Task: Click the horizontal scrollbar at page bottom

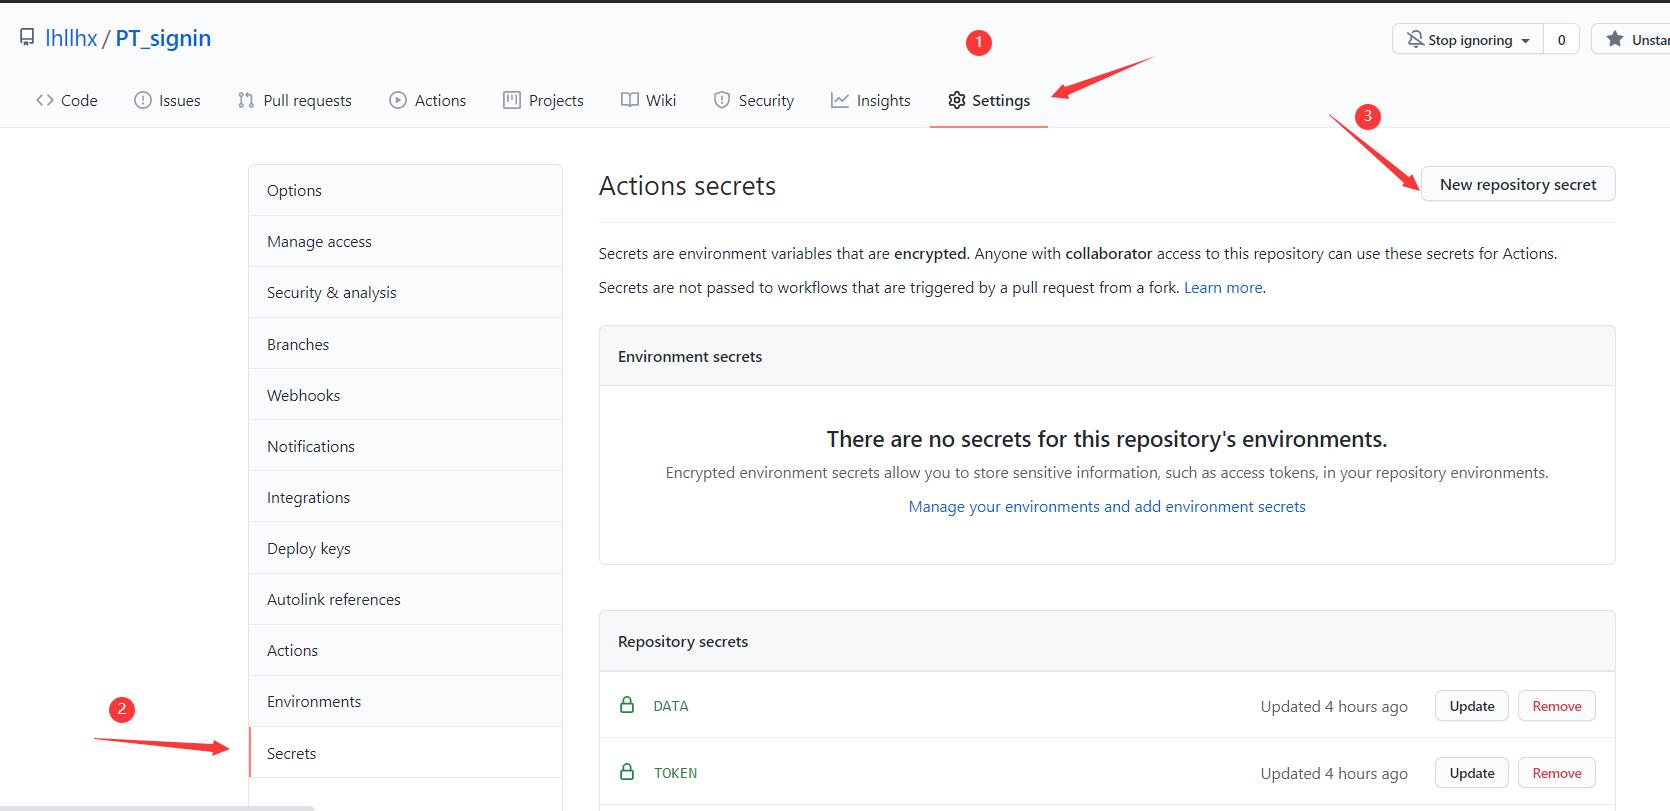Action: pyautogui.click(x=157, y=807)
